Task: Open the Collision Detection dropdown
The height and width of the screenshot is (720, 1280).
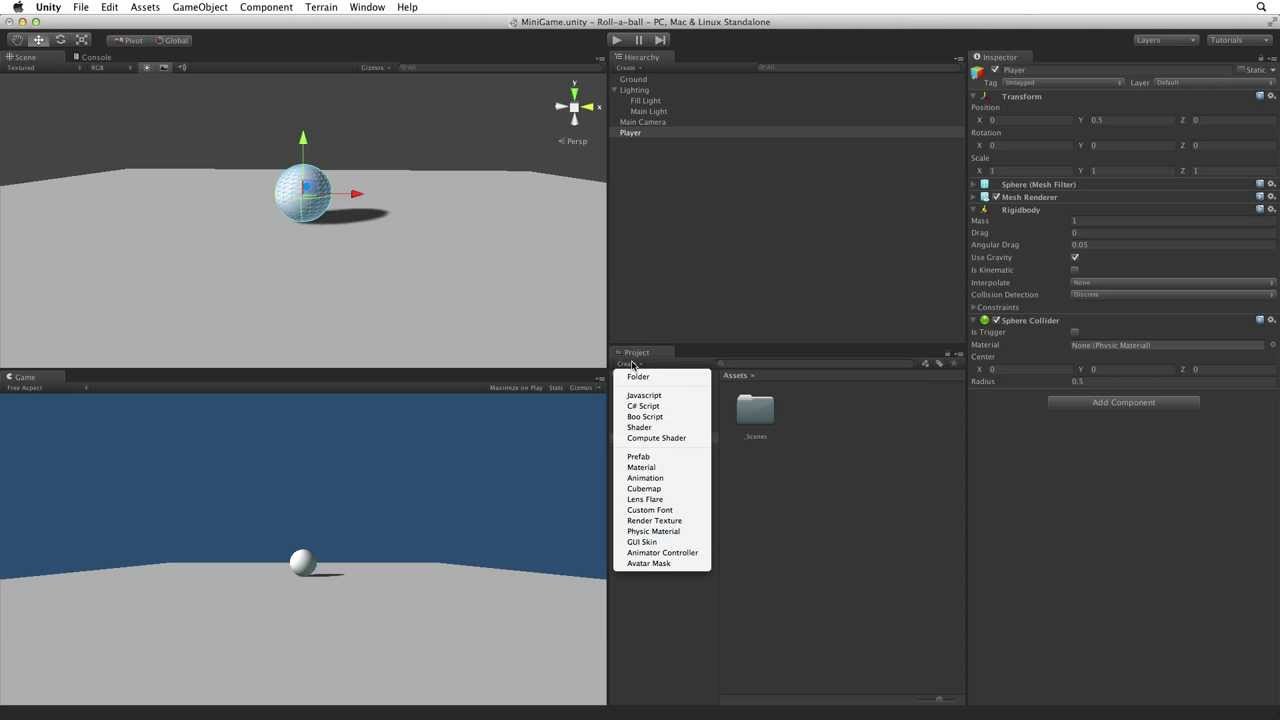Action: pos(1170,294)
